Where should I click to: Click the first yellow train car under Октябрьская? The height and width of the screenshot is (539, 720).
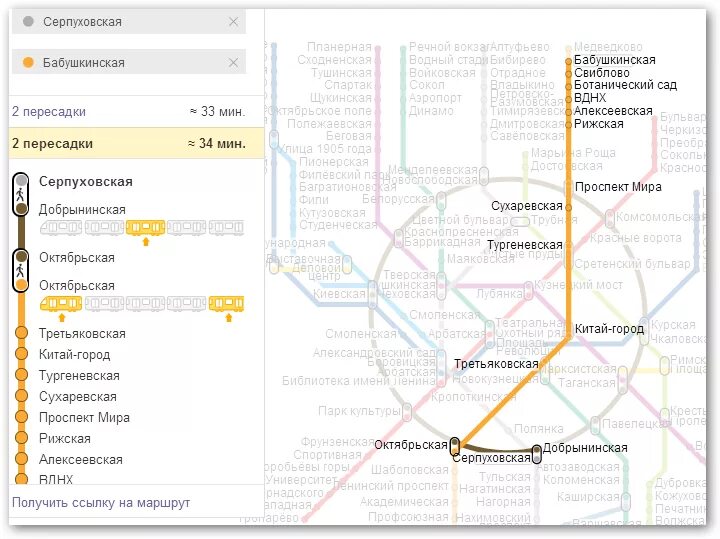[61, 303]
